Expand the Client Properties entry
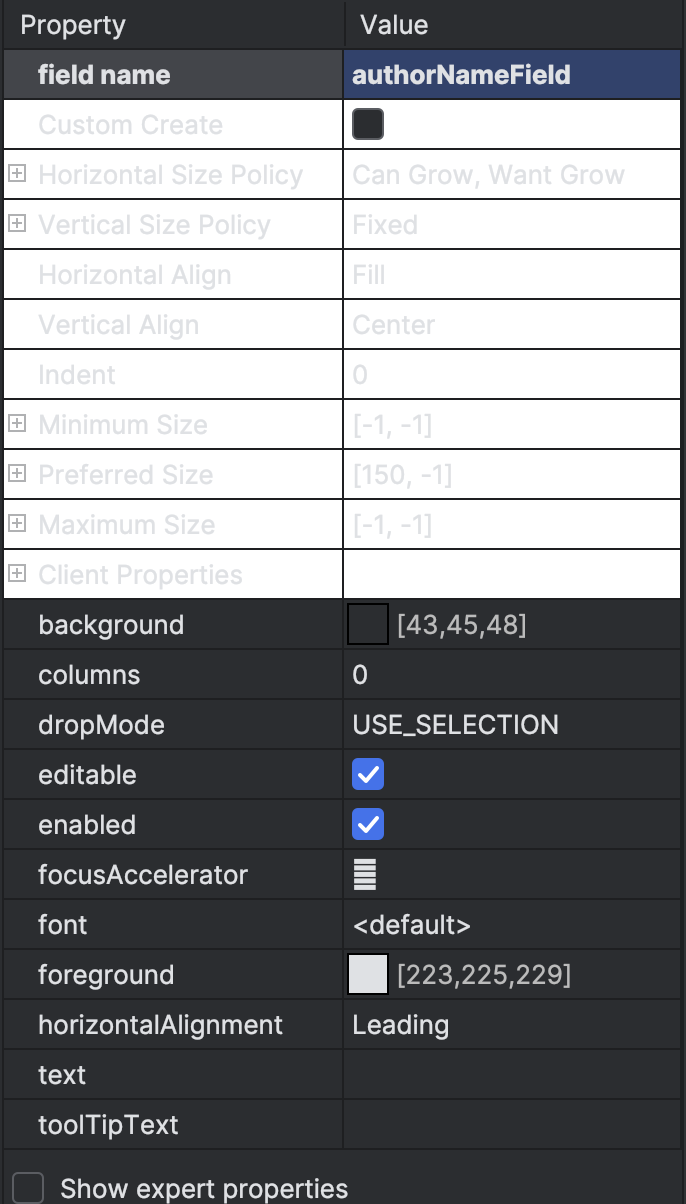This screenshot has height=1204, width=686. tap(16, 574)
